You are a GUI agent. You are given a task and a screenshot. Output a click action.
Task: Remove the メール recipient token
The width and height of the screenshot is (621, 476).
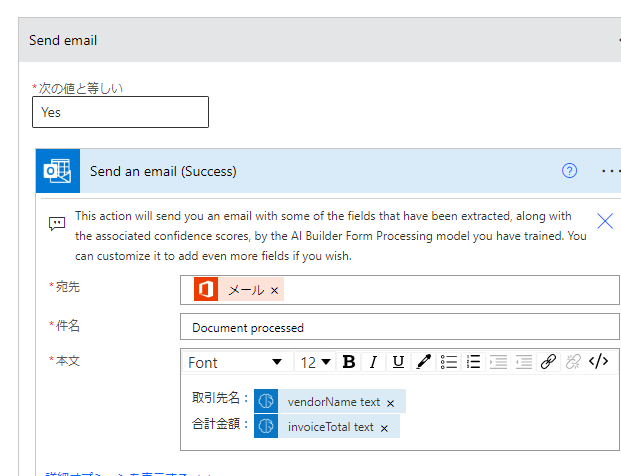[274, 291]
